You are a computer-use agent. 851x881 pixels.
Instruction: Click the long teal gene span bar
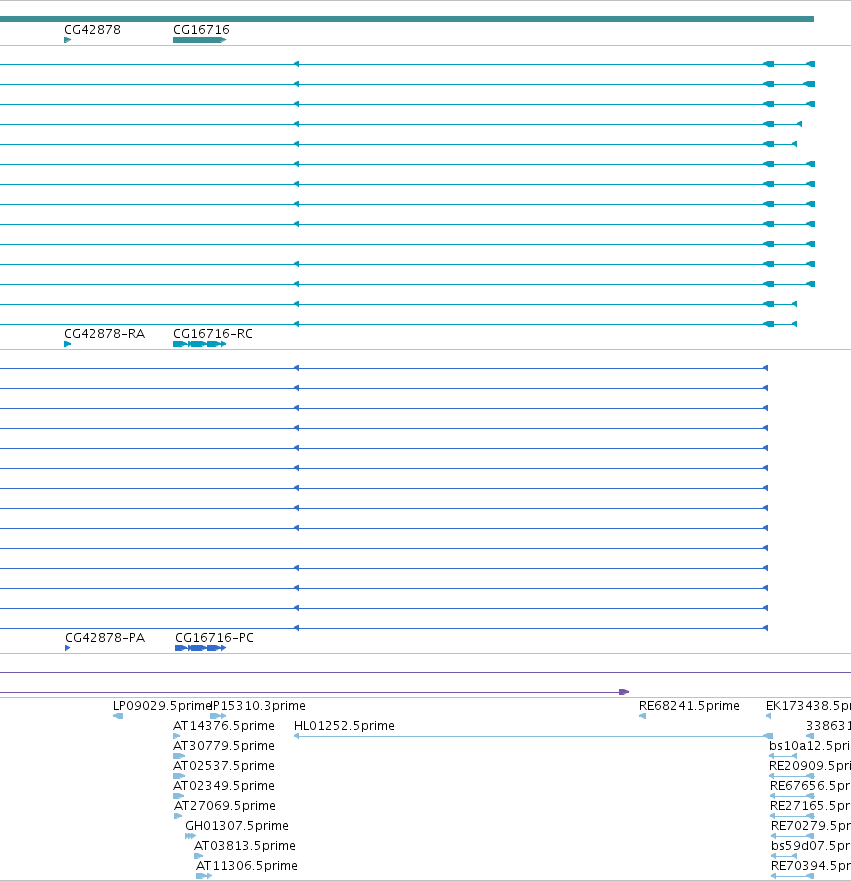407,19
